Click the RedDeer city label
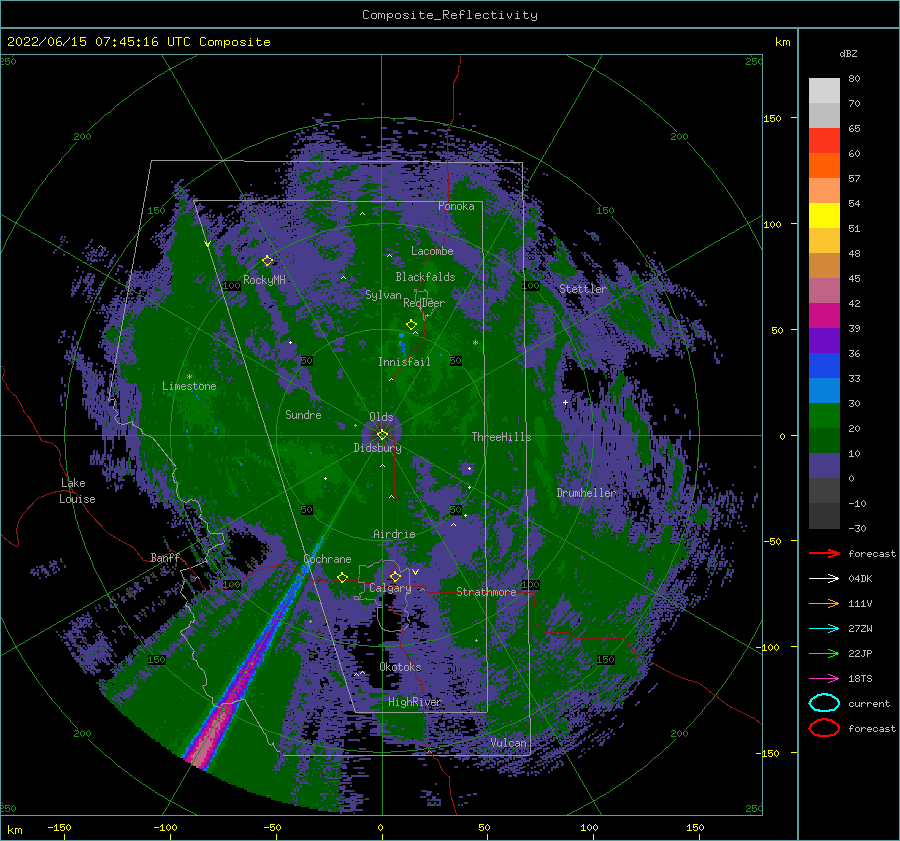This screenshot has width=900, height=841. click(424, 303)
